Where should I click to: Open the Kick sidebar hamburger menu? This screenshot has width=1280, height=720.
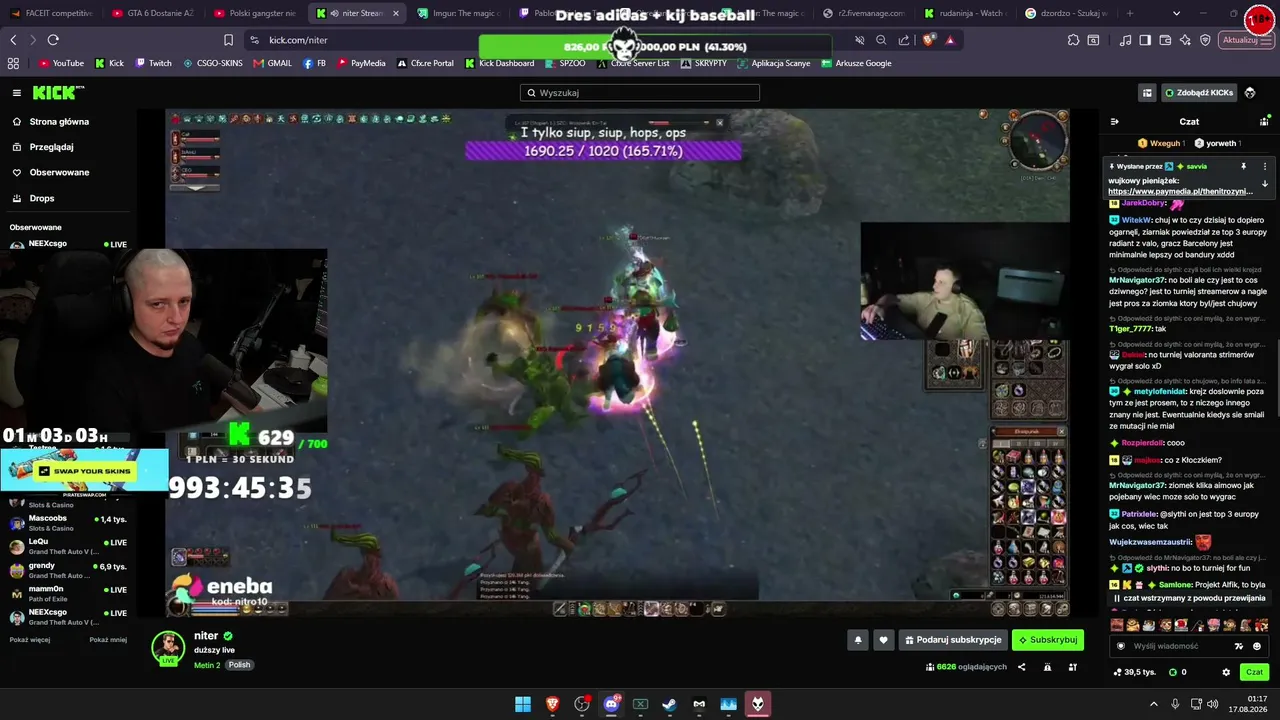17,93
